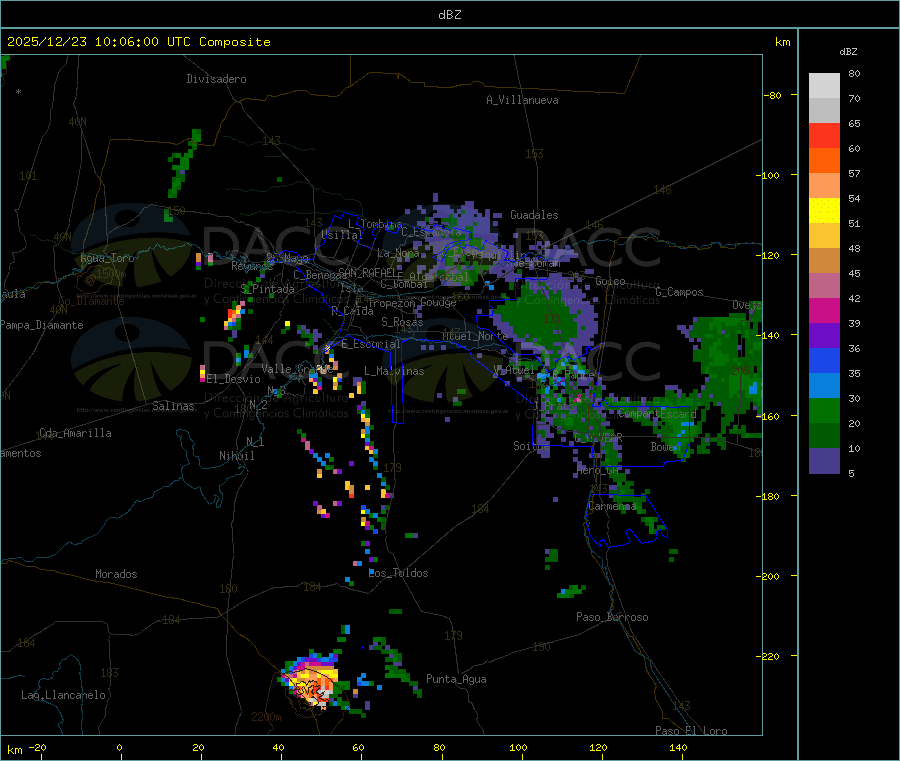Click the 'Lag.Llancanelo' map label

click(x=64, y=695)
